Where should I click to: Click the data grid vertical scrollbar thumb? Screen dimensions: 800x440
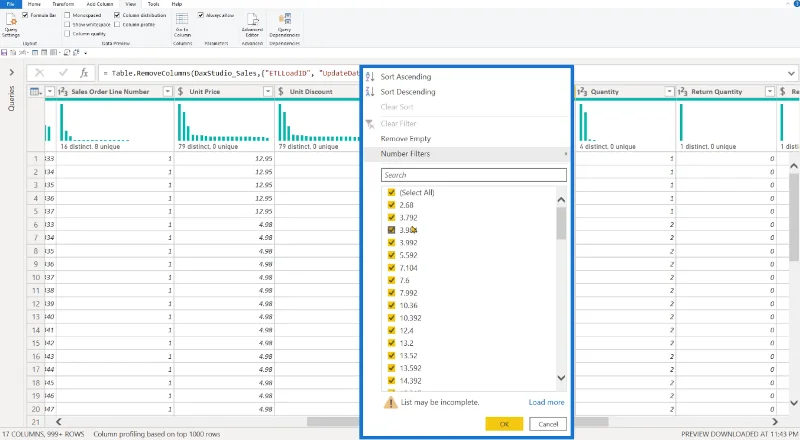(793, 217)
